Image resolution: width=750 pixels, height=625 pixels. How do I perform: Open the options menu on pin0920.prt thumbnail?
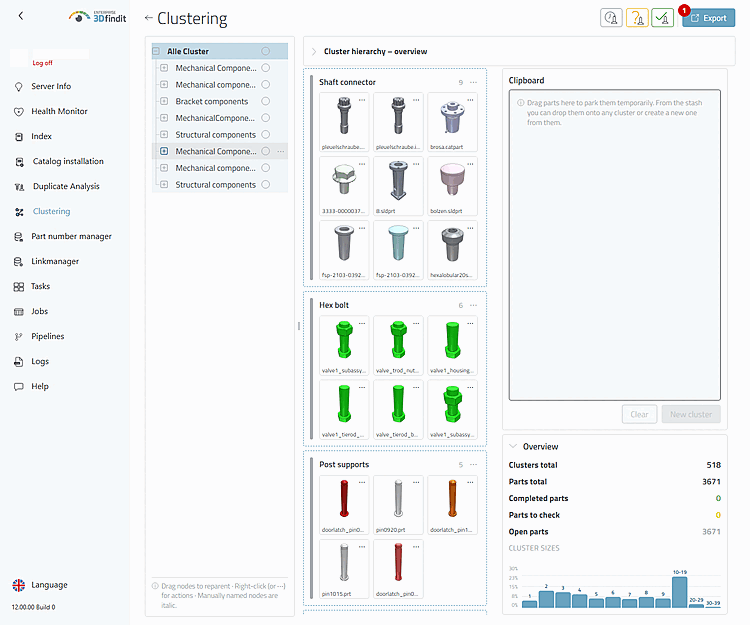(416, 482)
